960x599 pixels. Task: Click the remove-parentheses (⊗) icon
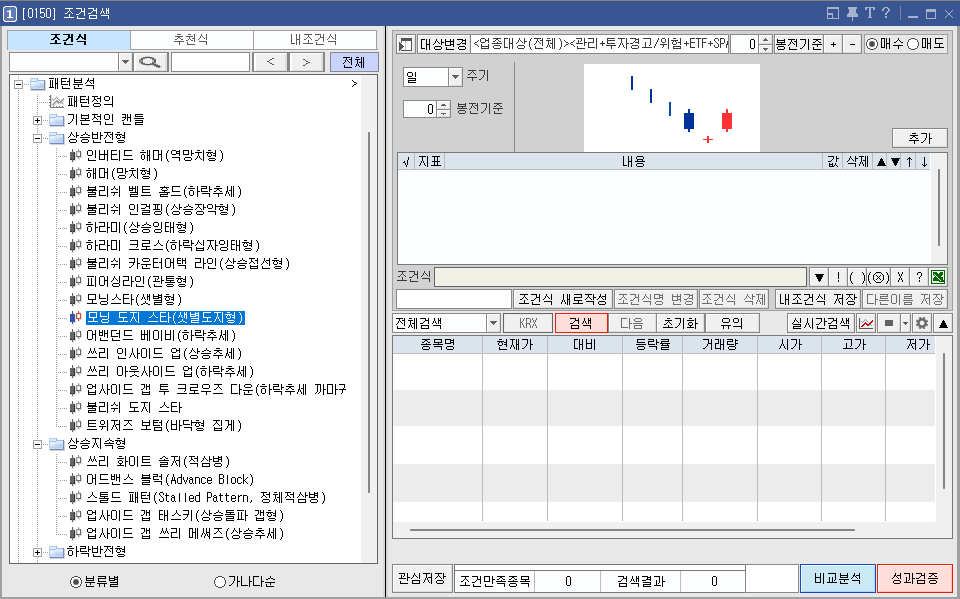[878, 277]
